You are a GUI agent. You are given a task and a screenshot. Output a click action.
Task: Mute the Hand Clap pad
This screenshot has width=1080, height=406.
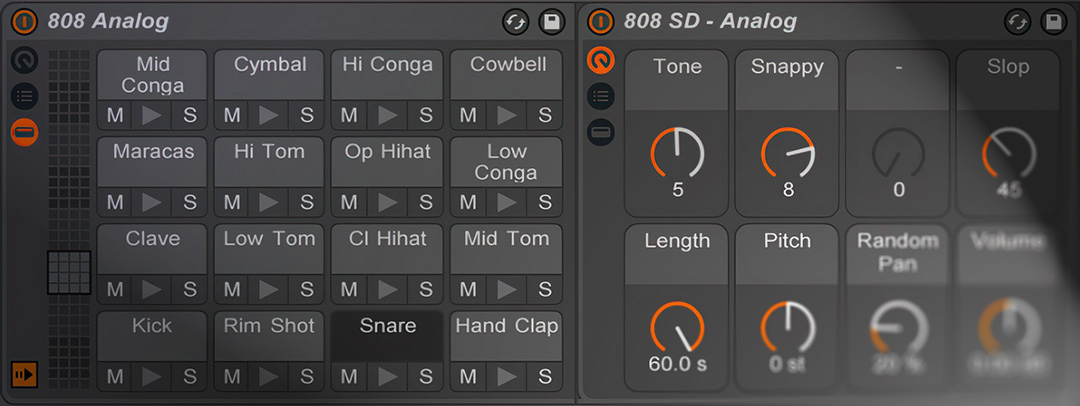point(468,377)
